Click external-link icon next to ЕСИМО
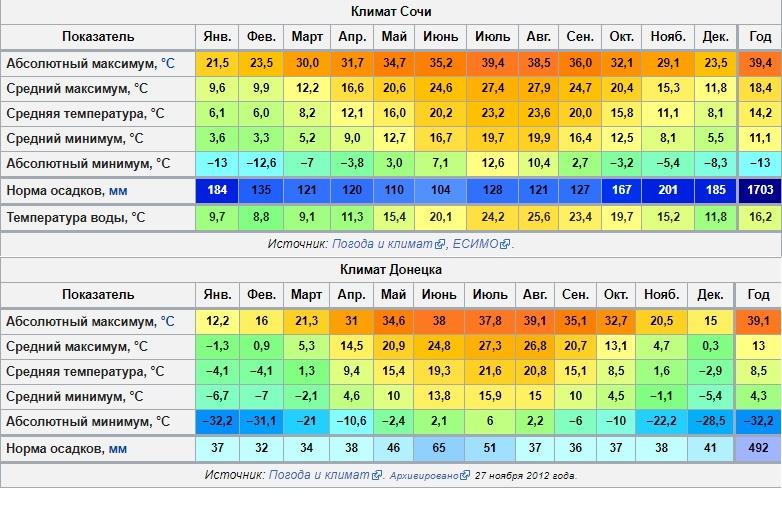The height and width of the screenshot is (521, 782). (505, 244)
